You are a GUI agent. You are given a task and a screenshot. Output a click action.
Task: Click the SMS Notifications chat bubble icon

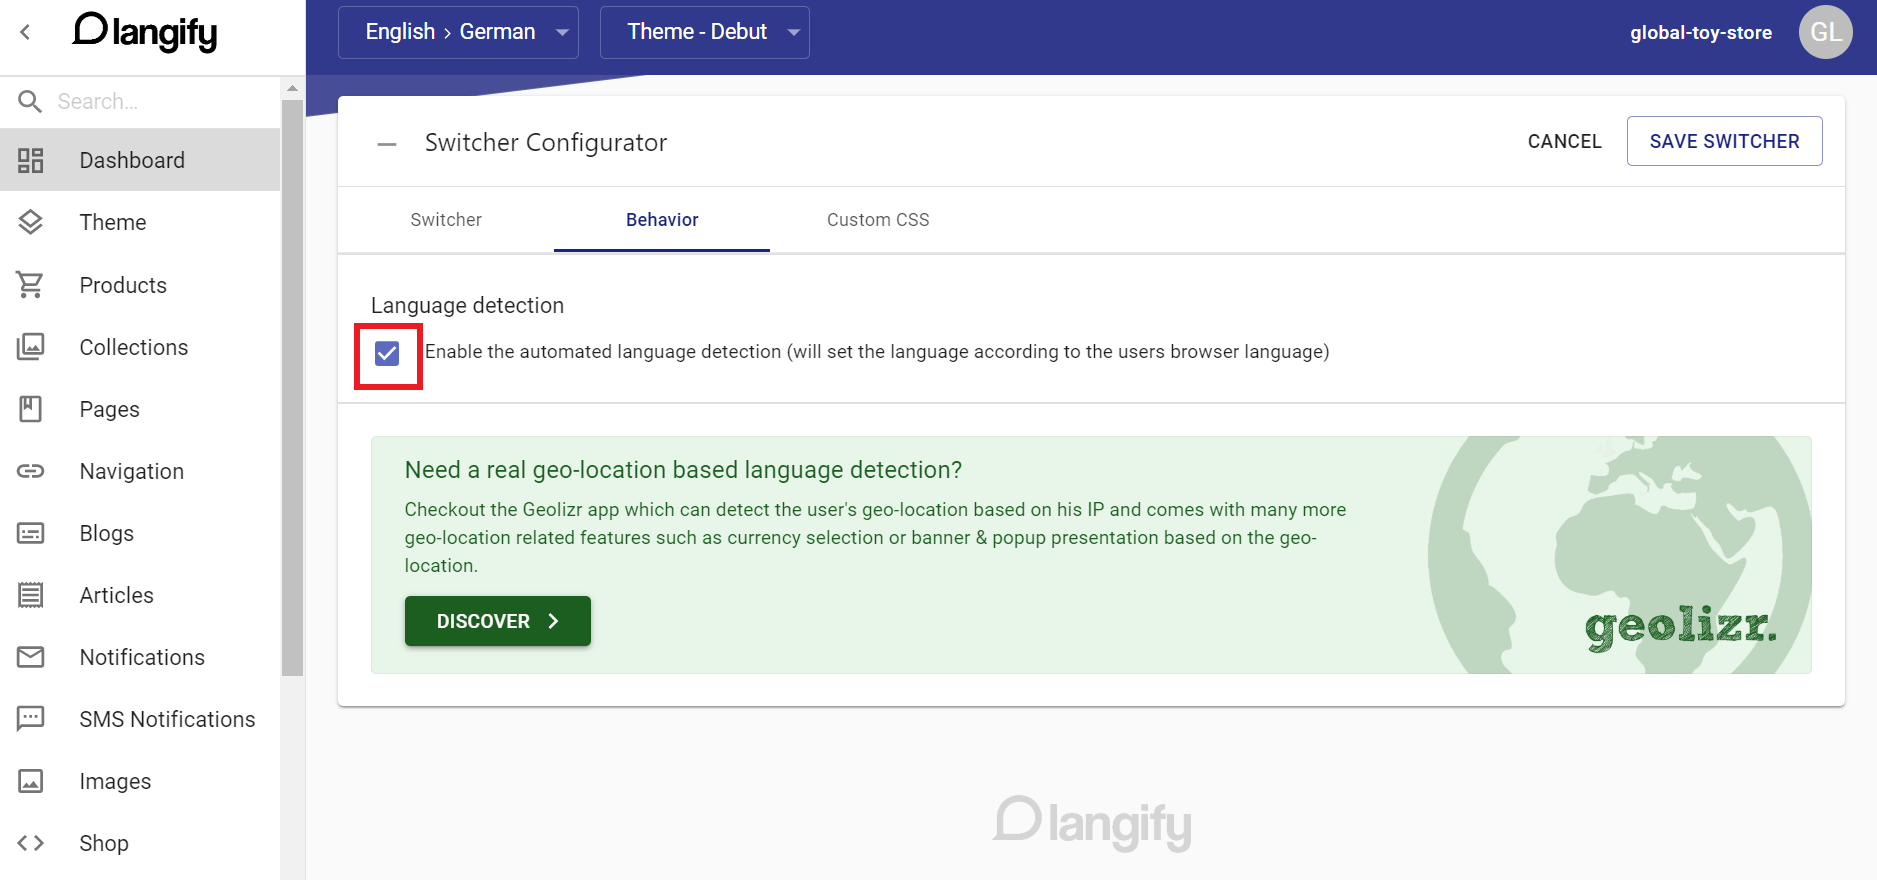click(30, 719)
